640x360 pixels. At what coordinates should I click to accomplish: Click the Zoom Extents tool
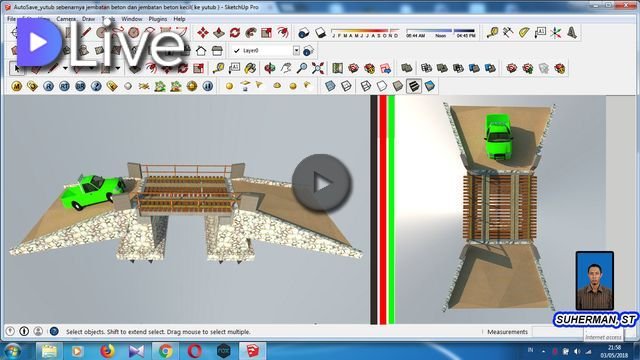tap(318, 68)
